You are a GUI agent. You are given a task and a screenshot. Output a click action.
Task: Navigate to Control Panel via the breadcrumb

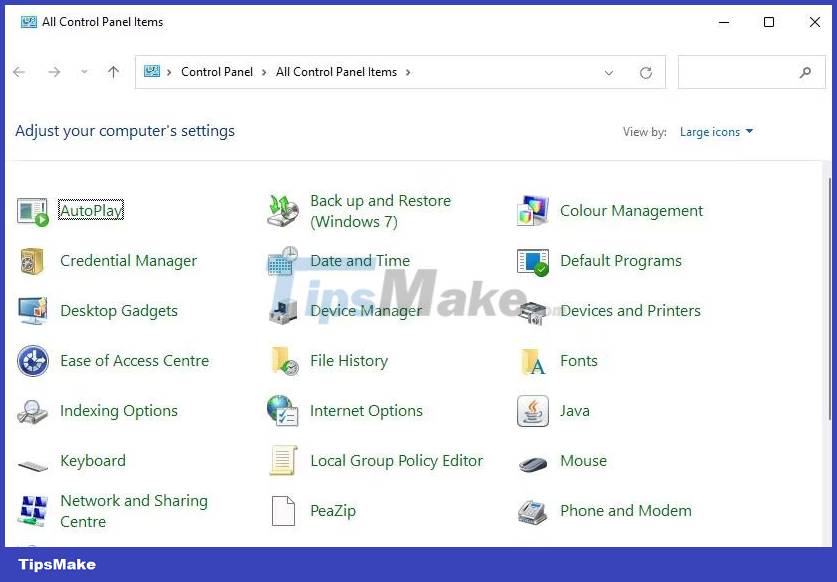[x=217, y=72]
